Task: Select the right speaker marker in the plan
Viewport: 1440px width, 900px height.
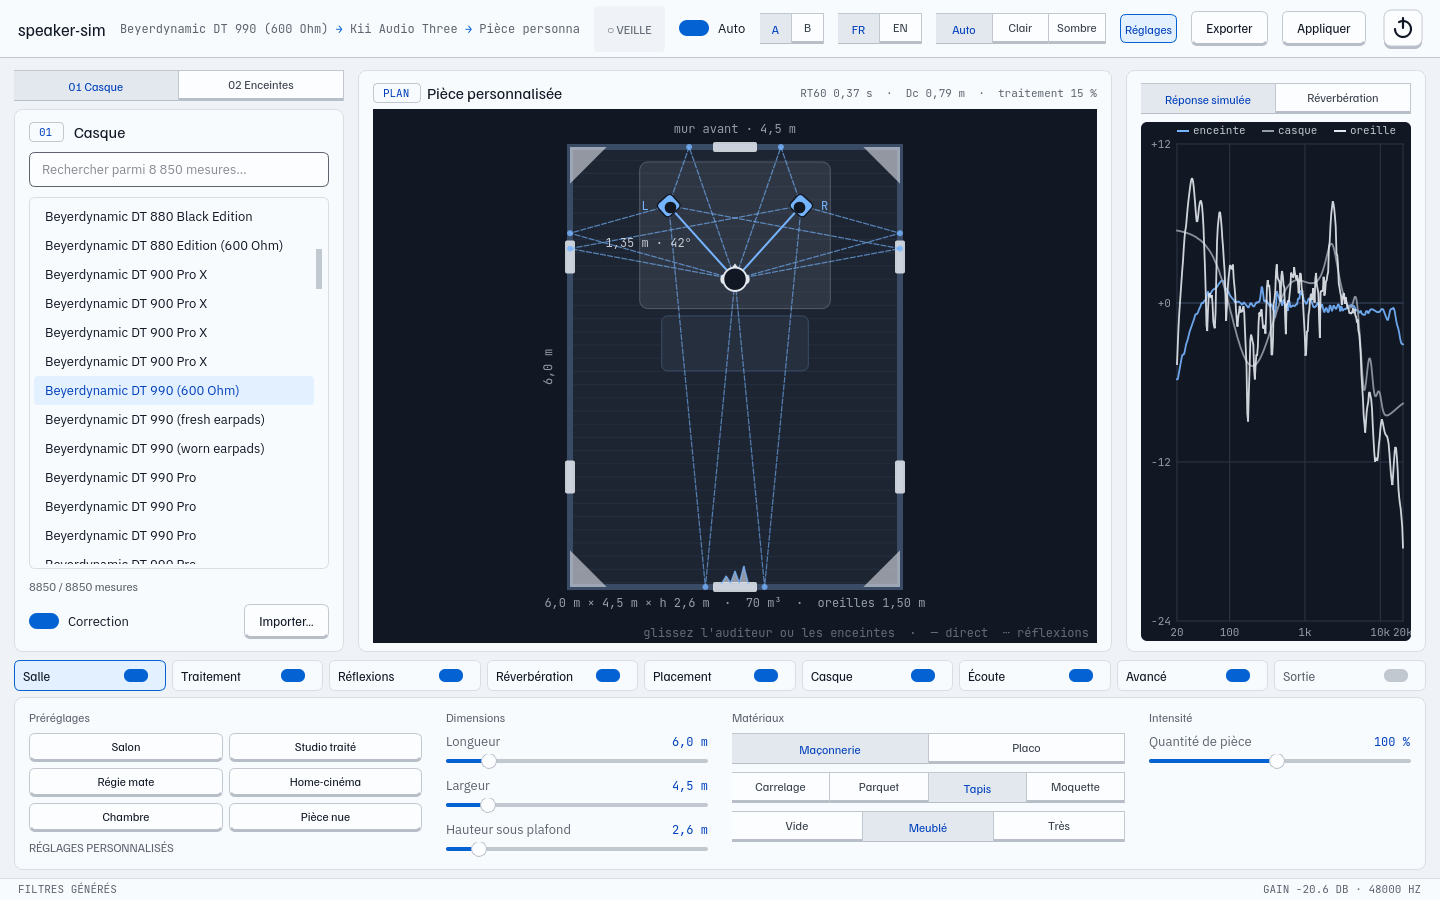Action: (x=801, y=206)
